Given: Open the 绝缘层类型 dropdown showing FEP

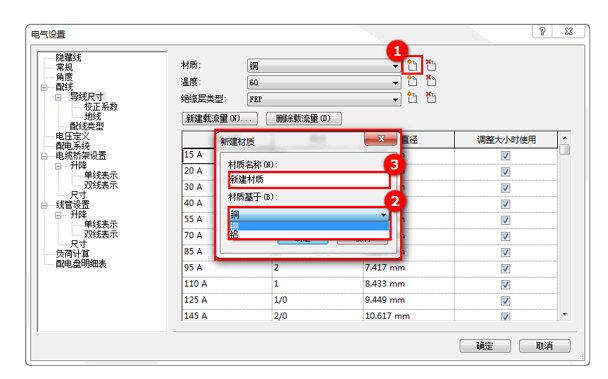Looking at the screenshot, I should pos(324,99).
